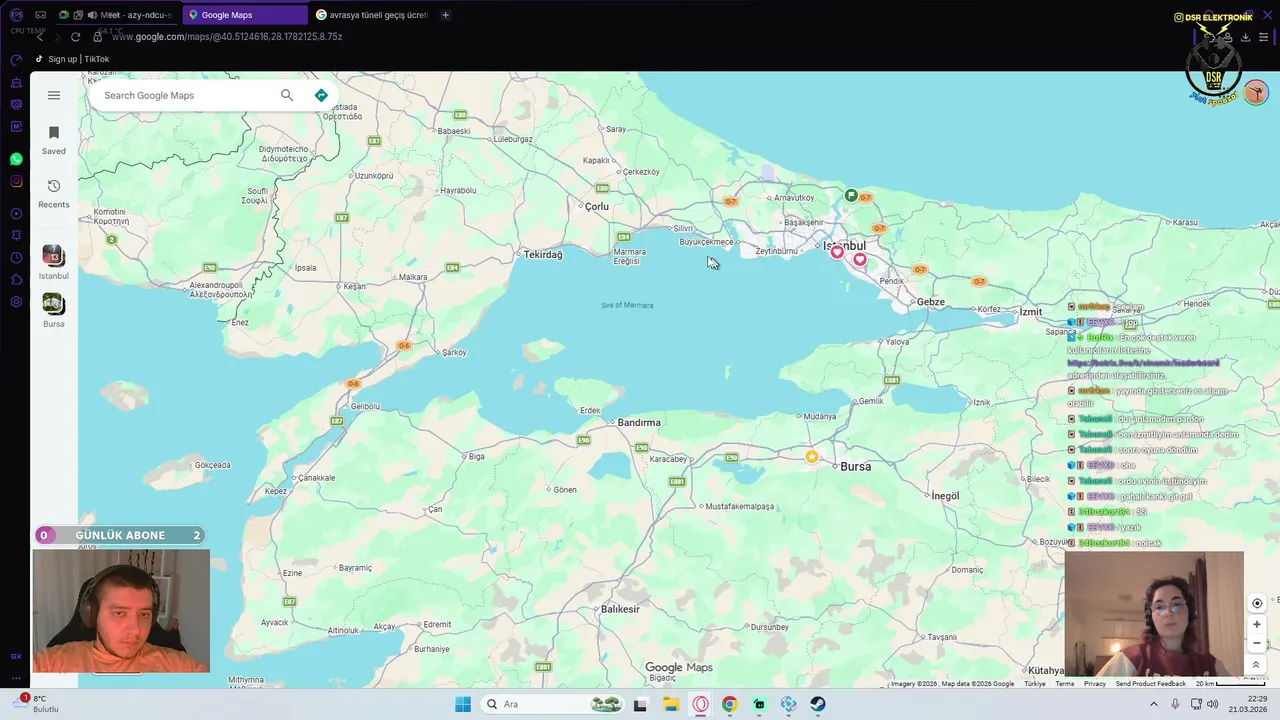Open the Opera sidebar settings gear
This screenshot has height=720, width=1280.
pyautogui.click(x=16, y=302)
